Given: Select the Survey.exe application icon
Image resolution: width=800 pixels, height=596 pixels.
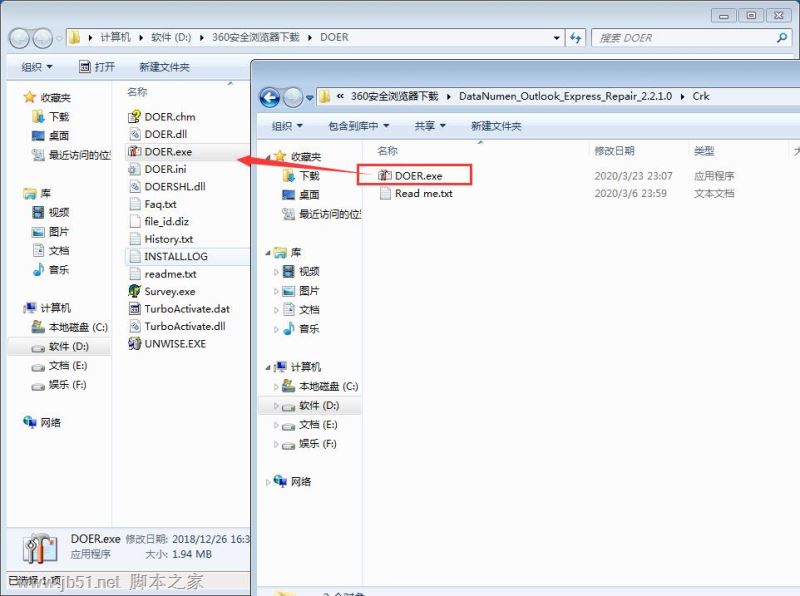Looking at the screenshot, I should click(134, 291).
